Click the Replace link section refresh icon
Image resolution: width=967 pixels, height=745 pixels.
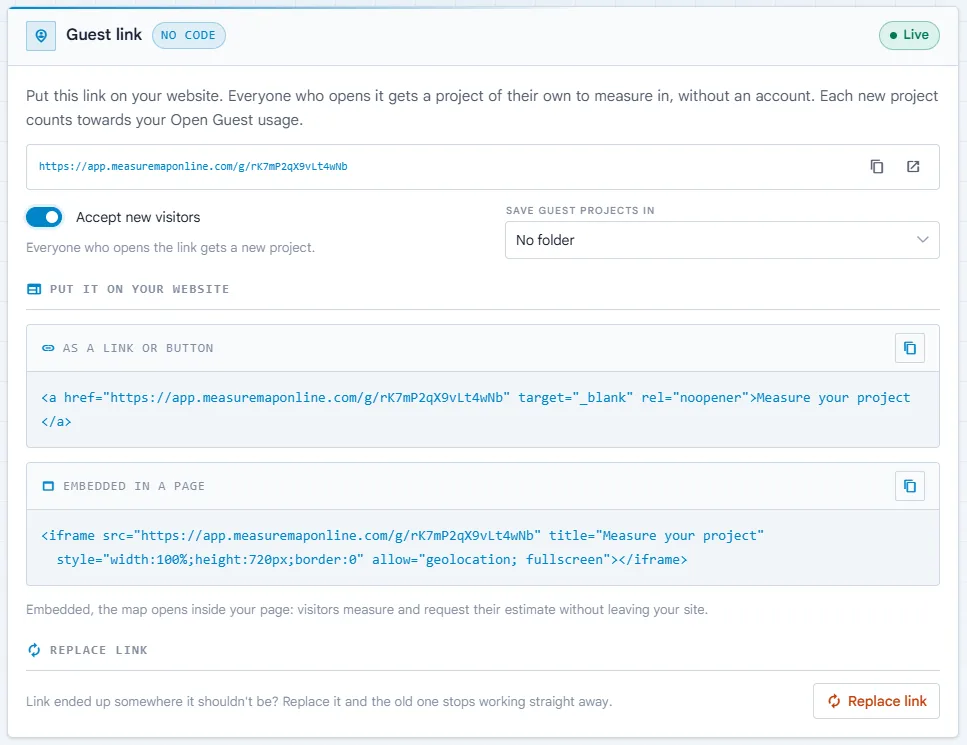pyautogui.click(x=34, y=650)
